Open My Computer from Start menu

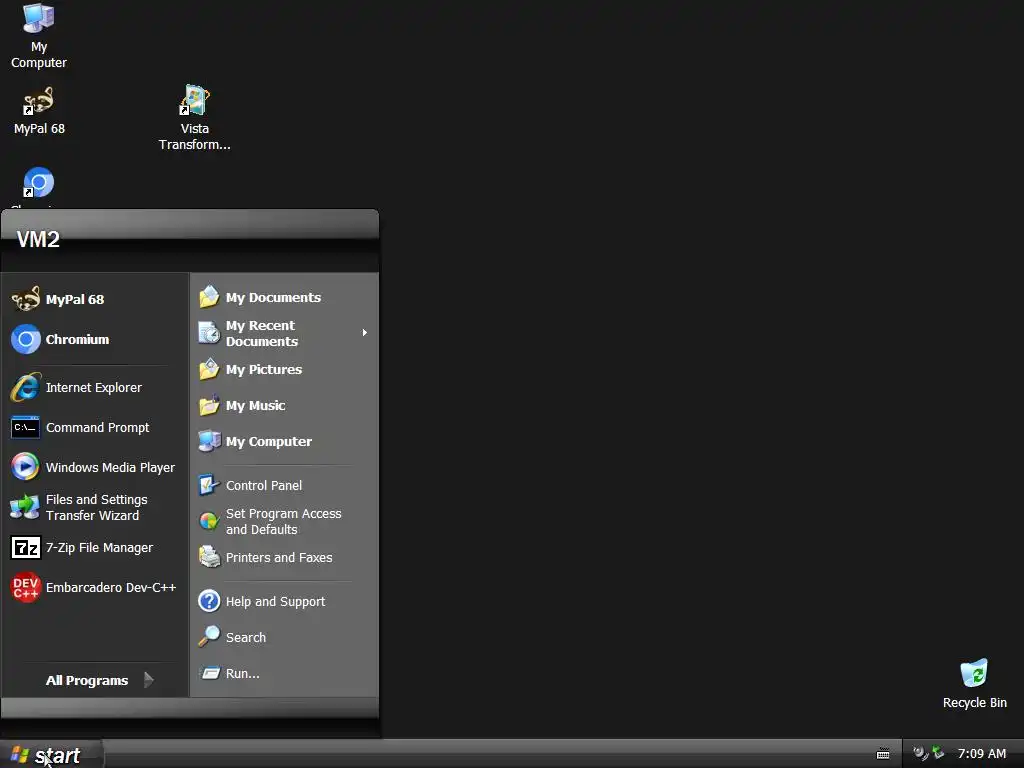click(284, 441)
